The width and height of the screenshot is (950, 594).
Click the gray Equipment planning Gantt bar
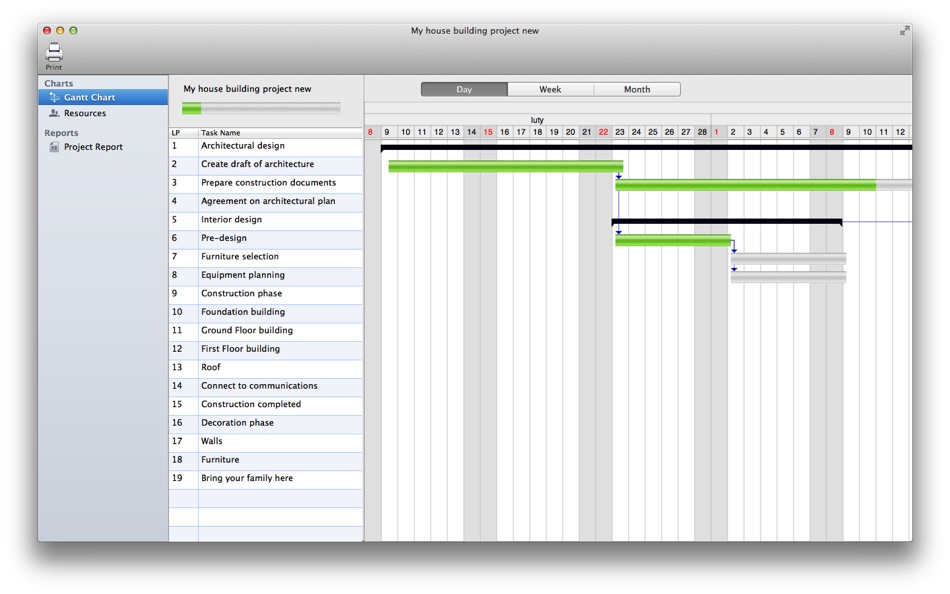click(788, 277)
